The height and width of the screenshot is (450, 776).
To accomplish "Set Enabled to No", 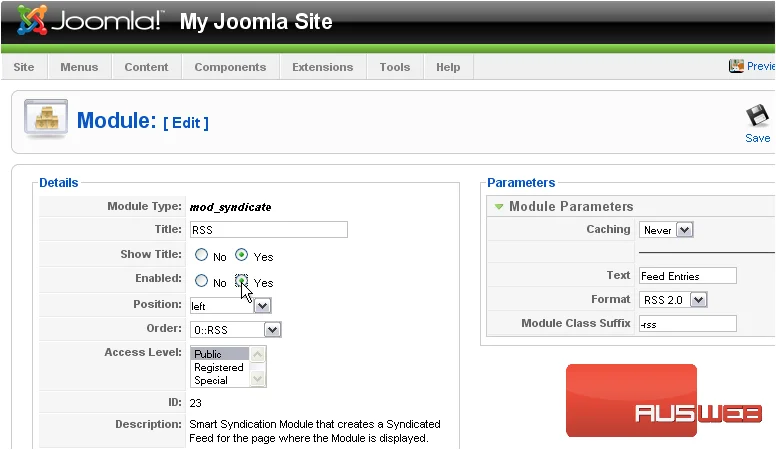I will [201, 281].
